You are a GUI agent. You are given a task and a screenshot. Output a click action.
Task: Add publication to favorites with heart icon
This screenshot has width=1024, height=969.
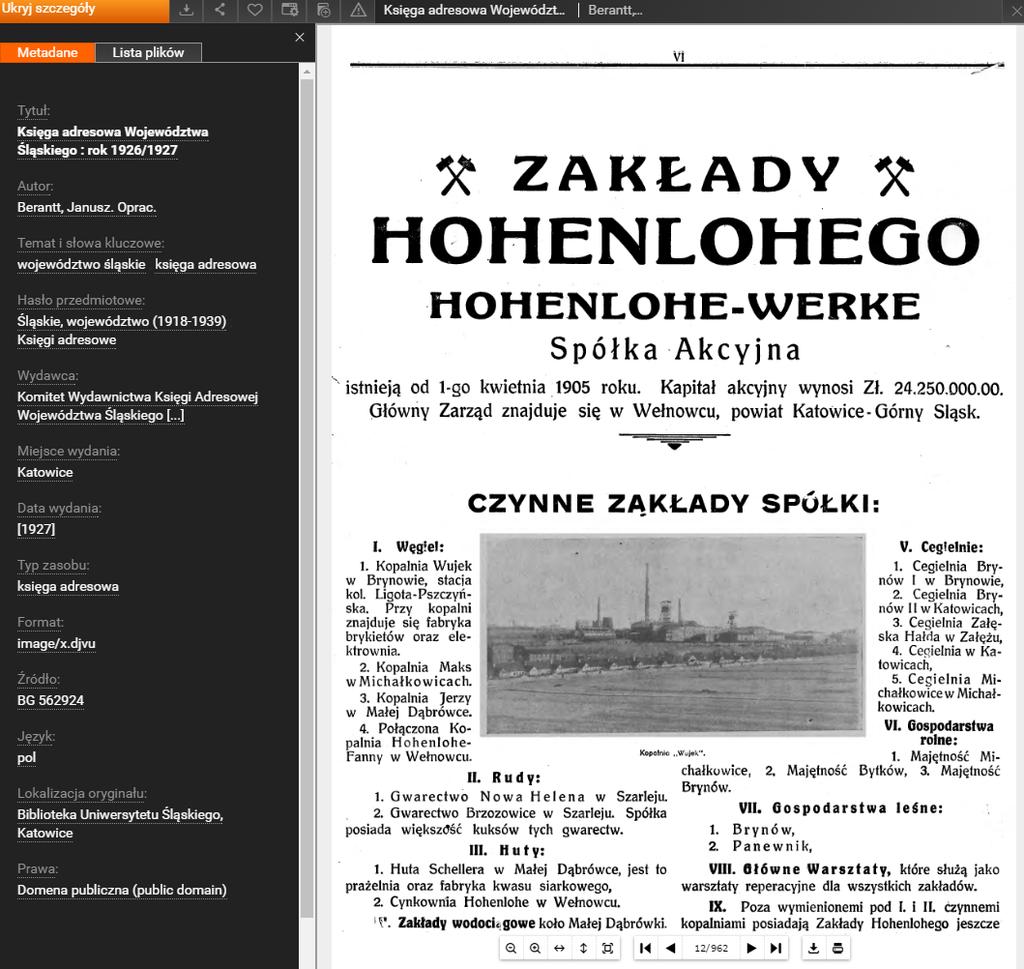pyautogui.click(x=255, y=10)
